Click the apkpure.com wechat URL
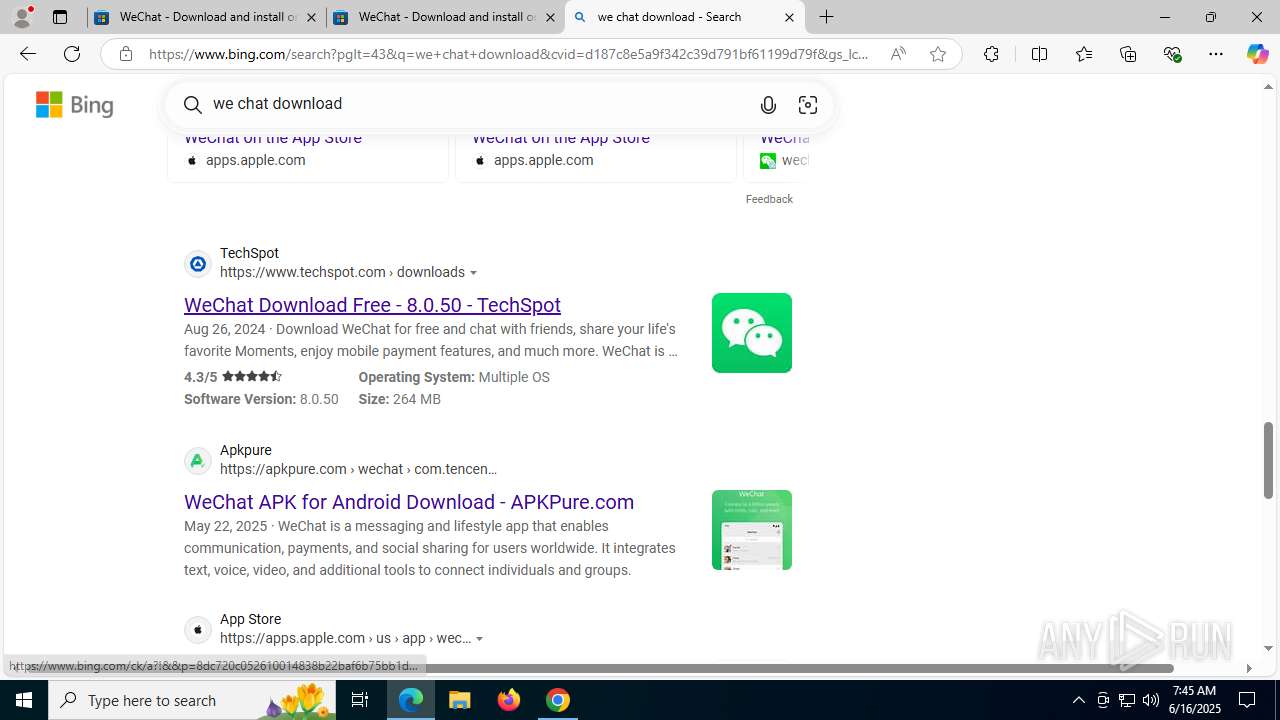Viewport: 1280px width, 720px height. (x=358, y=469)
